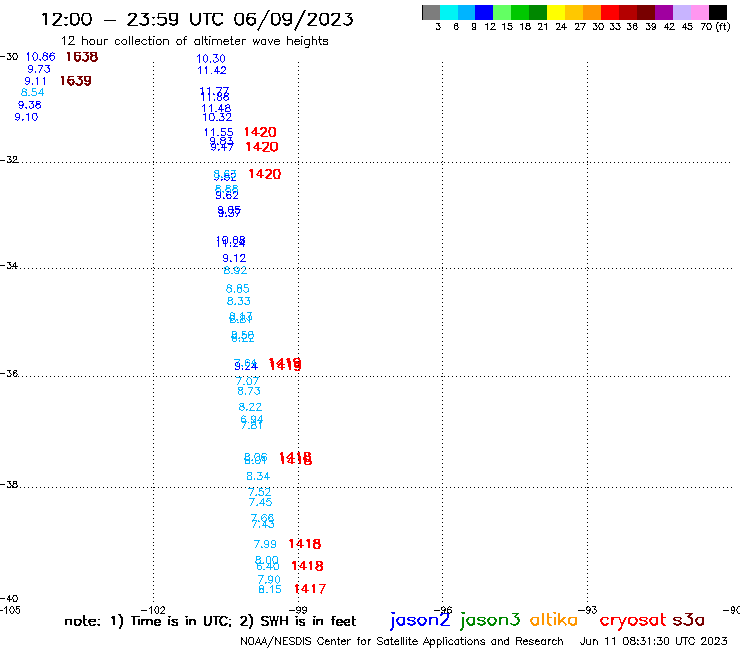Screen dimensions: 740x650
Task: Click the "70 (ft)" legend scale label
Action: 715,26
